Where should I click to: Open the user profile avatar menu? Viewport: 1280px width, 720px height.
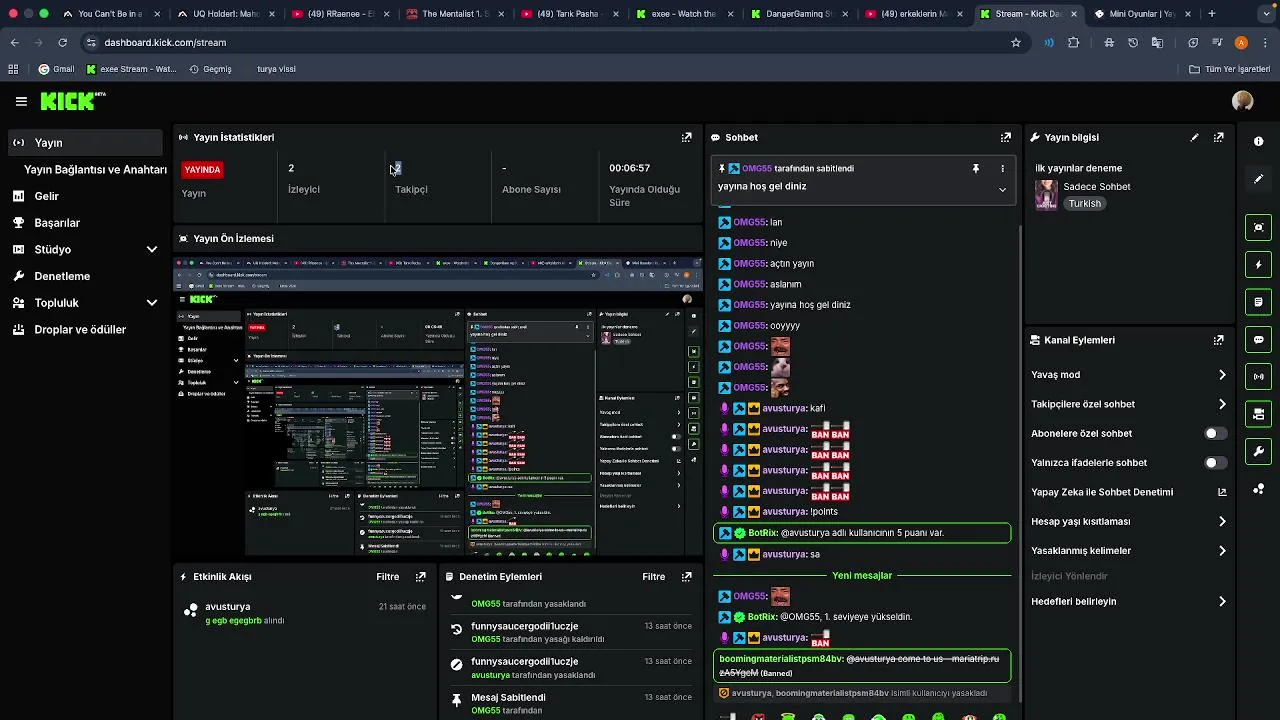[1243, 101]
